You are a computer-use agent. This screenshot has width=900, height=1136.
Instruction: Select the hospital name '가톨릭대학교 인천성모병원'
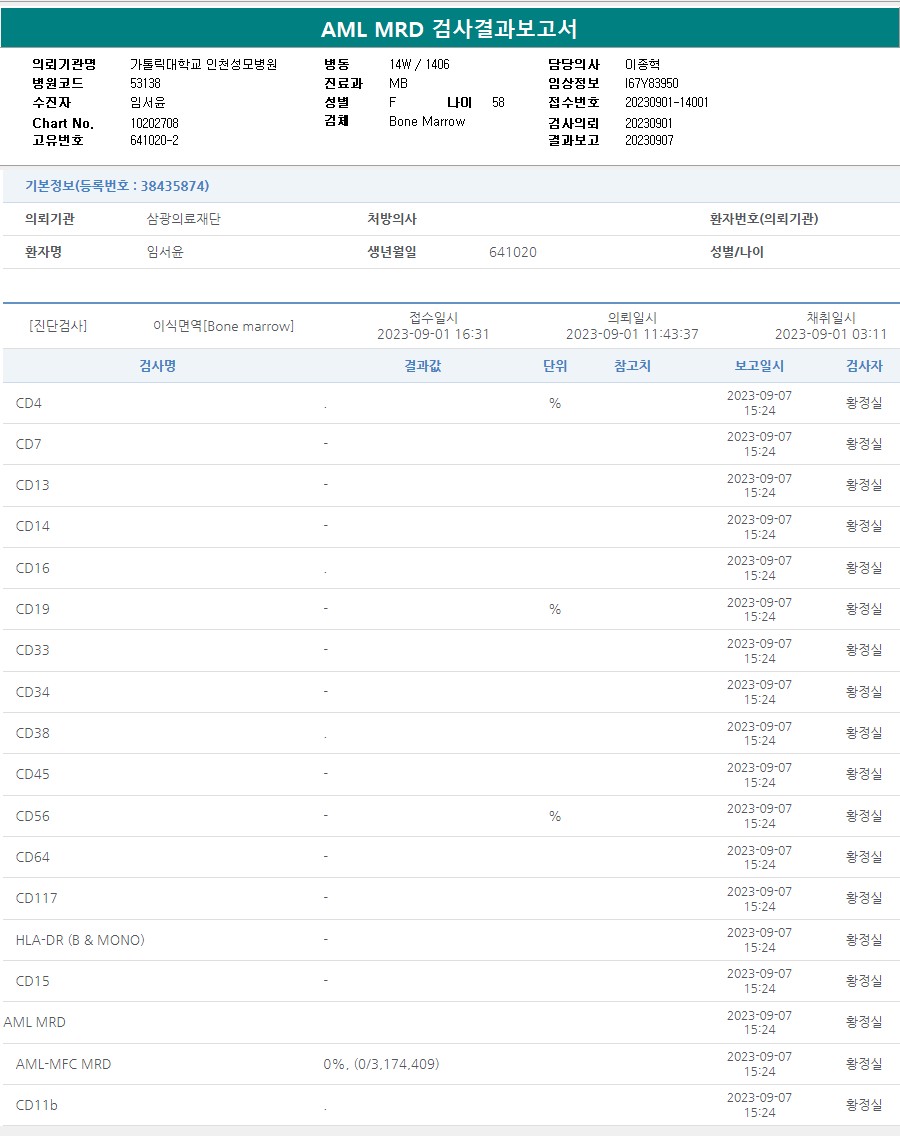click(x=204, y=64)
